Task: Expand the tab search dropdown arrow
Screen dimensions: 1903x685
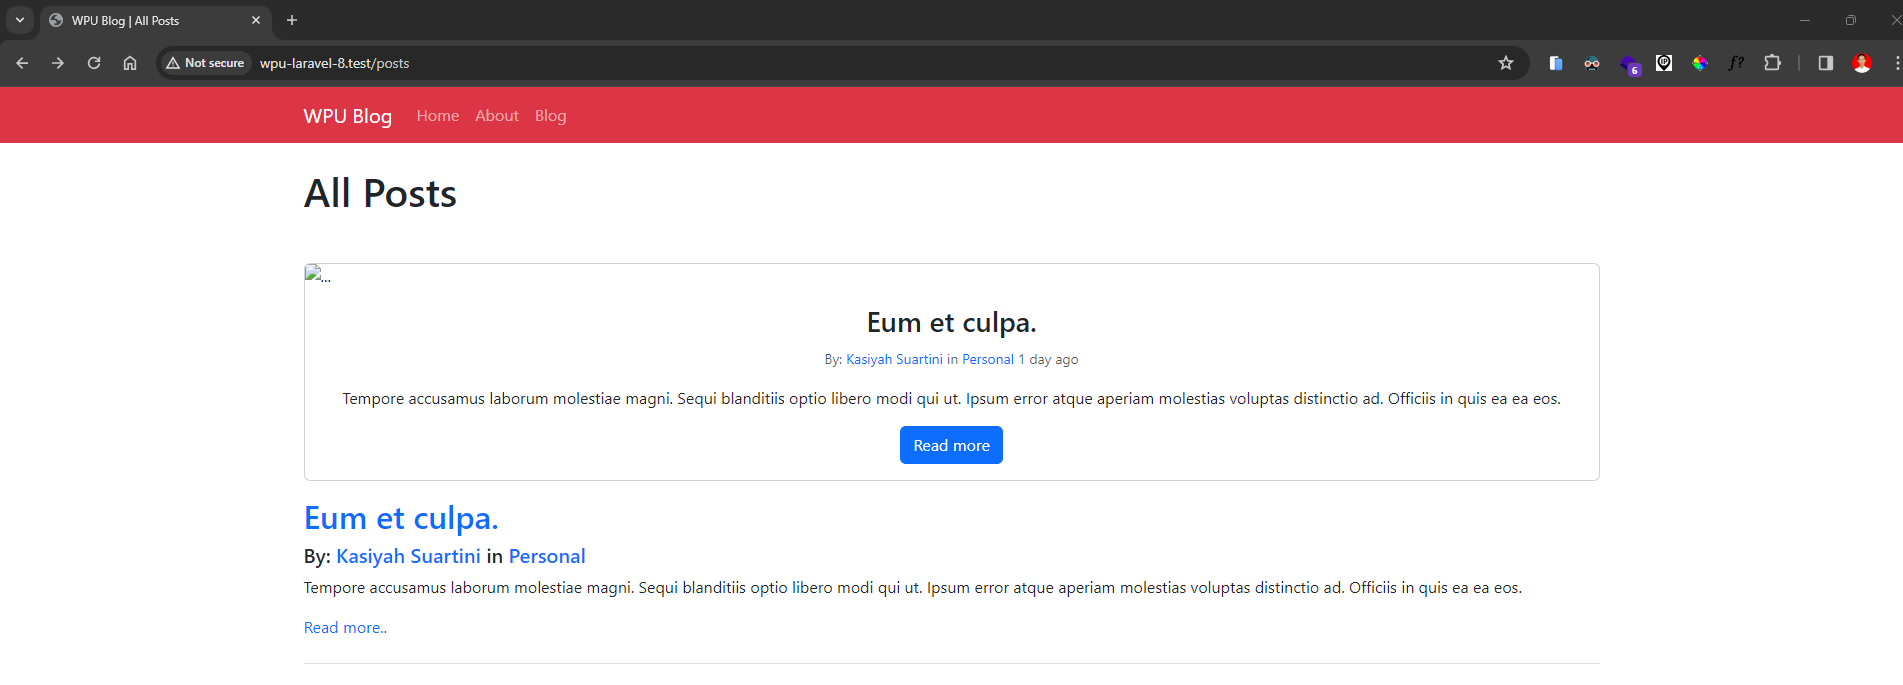Action: [19, 20]
